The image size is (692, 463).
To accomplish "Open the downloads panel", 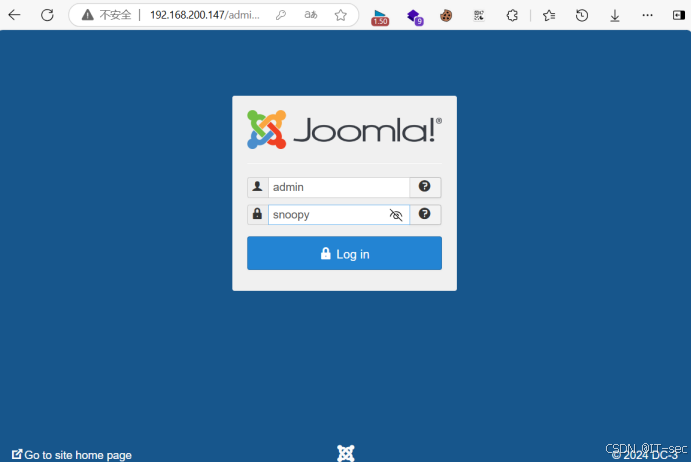I will click(615, 16).
